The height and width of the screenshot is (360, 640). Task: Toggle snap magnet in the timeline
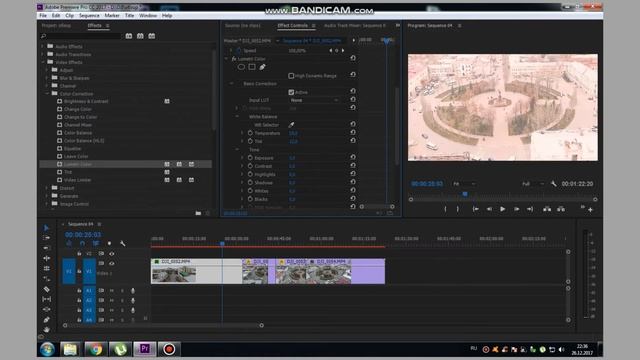pos(82,244)
